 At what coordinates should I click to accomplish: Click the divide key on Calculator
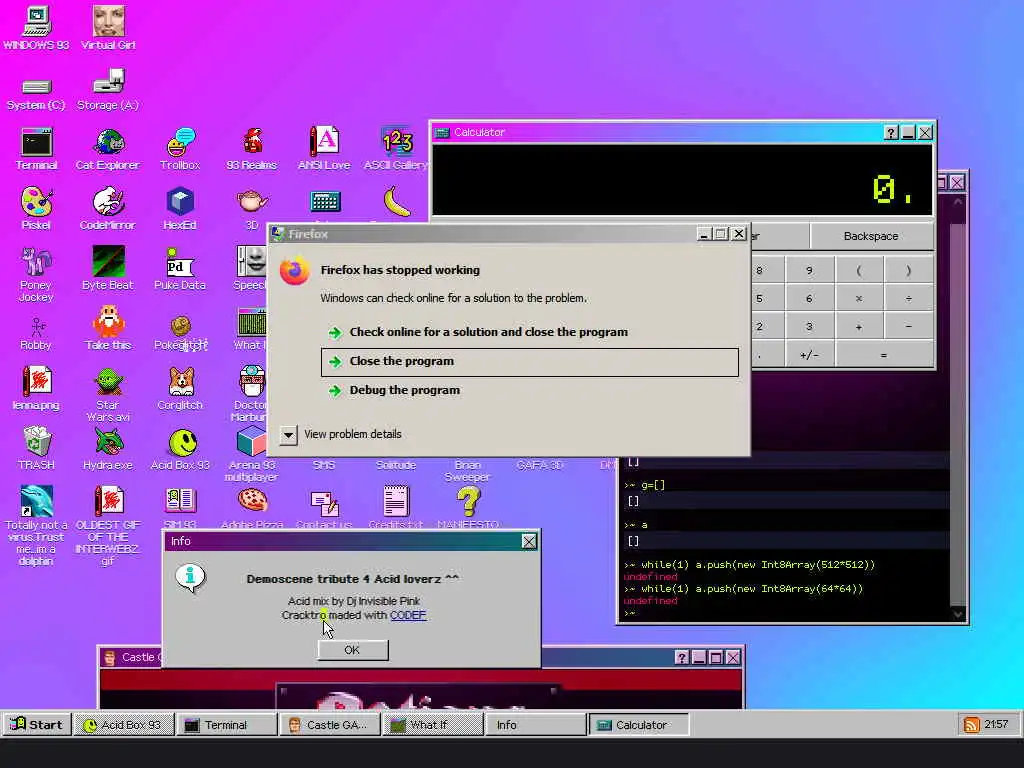908,298
